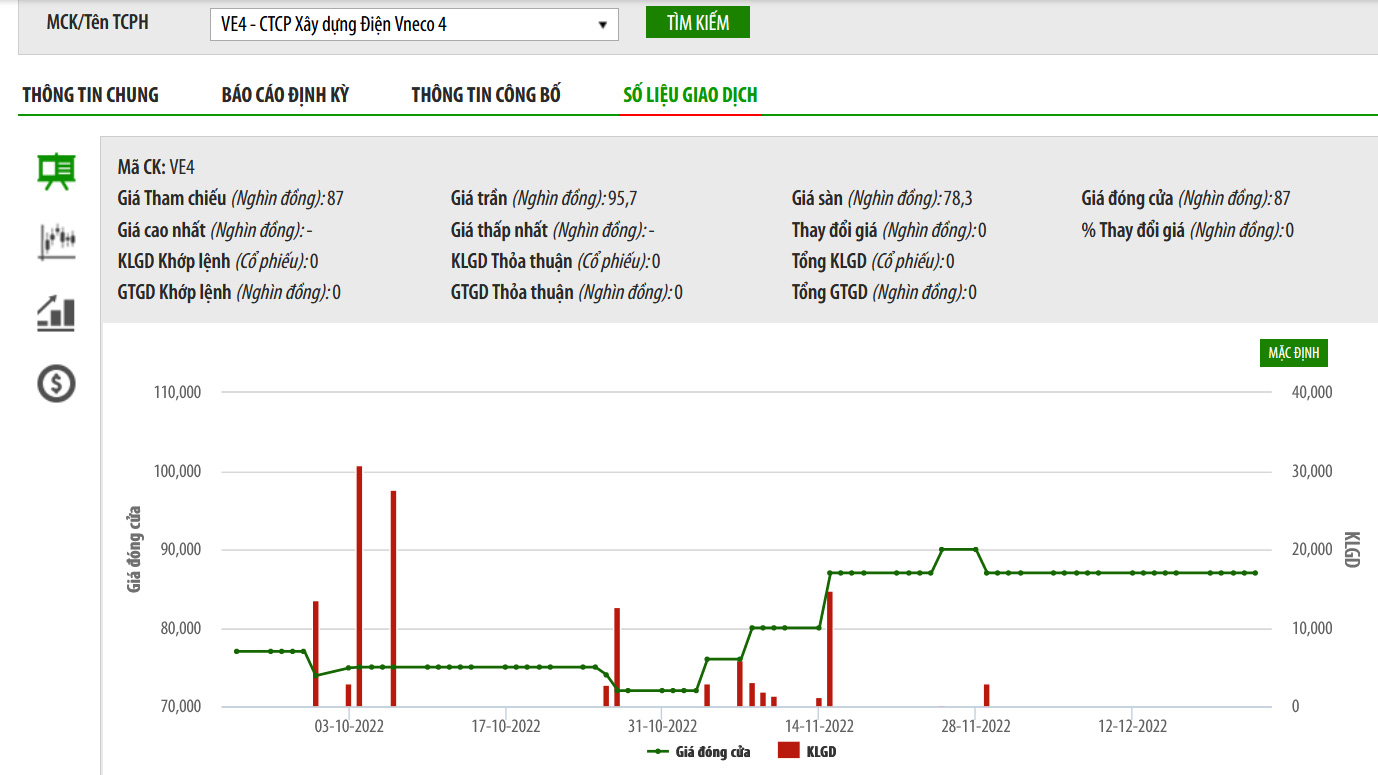
Task: Open the dollar coin sidebar icon
Action: click(56, 383)
